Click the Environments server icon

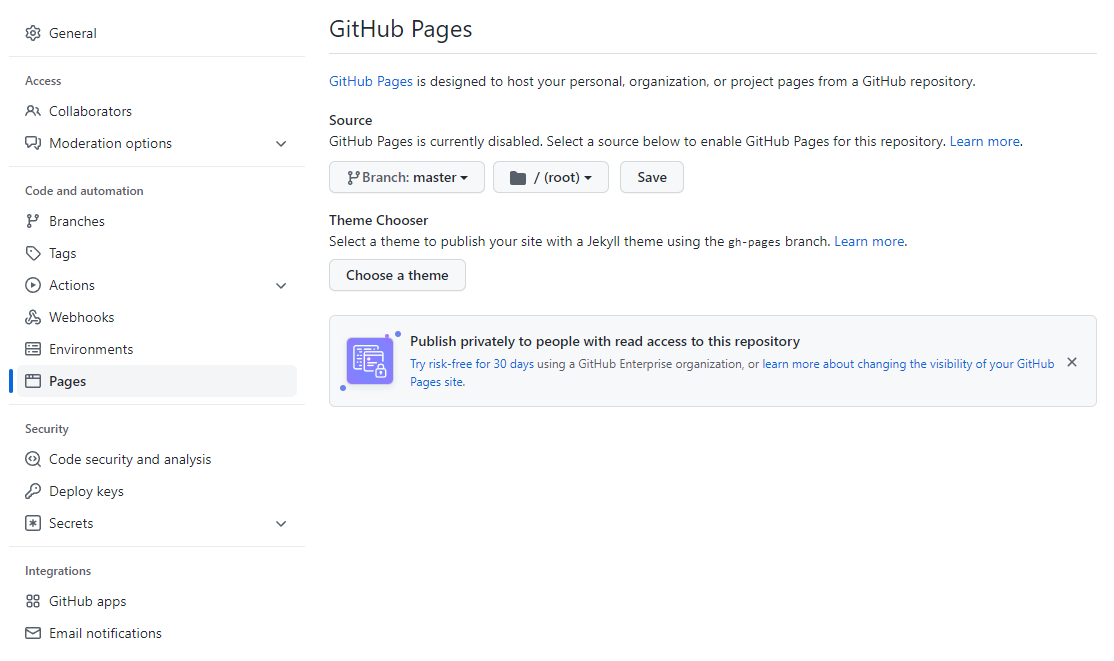33,349
